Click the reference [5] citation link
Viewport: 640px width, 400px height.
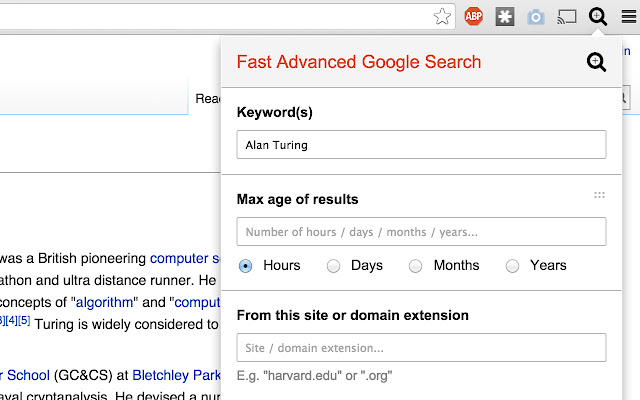(x=24, y=320)
